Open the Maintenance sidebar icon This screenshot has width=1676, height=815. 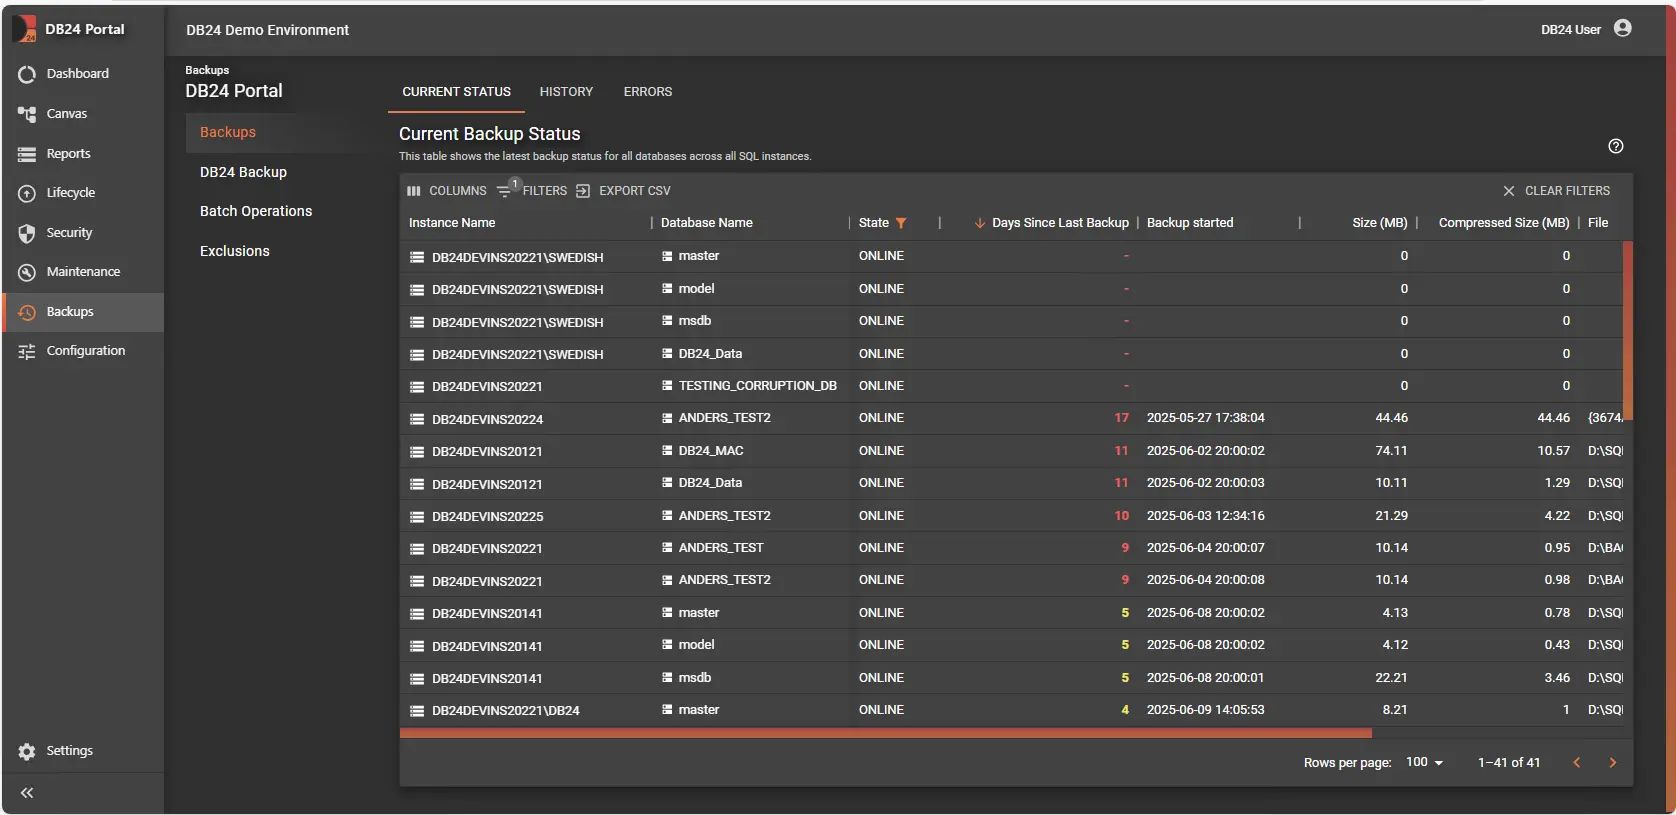pyautogui.click(x=27, y=272)
